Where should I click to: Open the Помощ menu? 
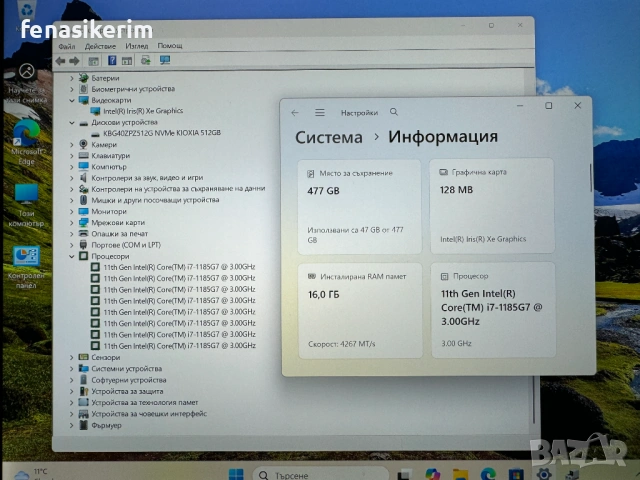[x=170, y=45]
